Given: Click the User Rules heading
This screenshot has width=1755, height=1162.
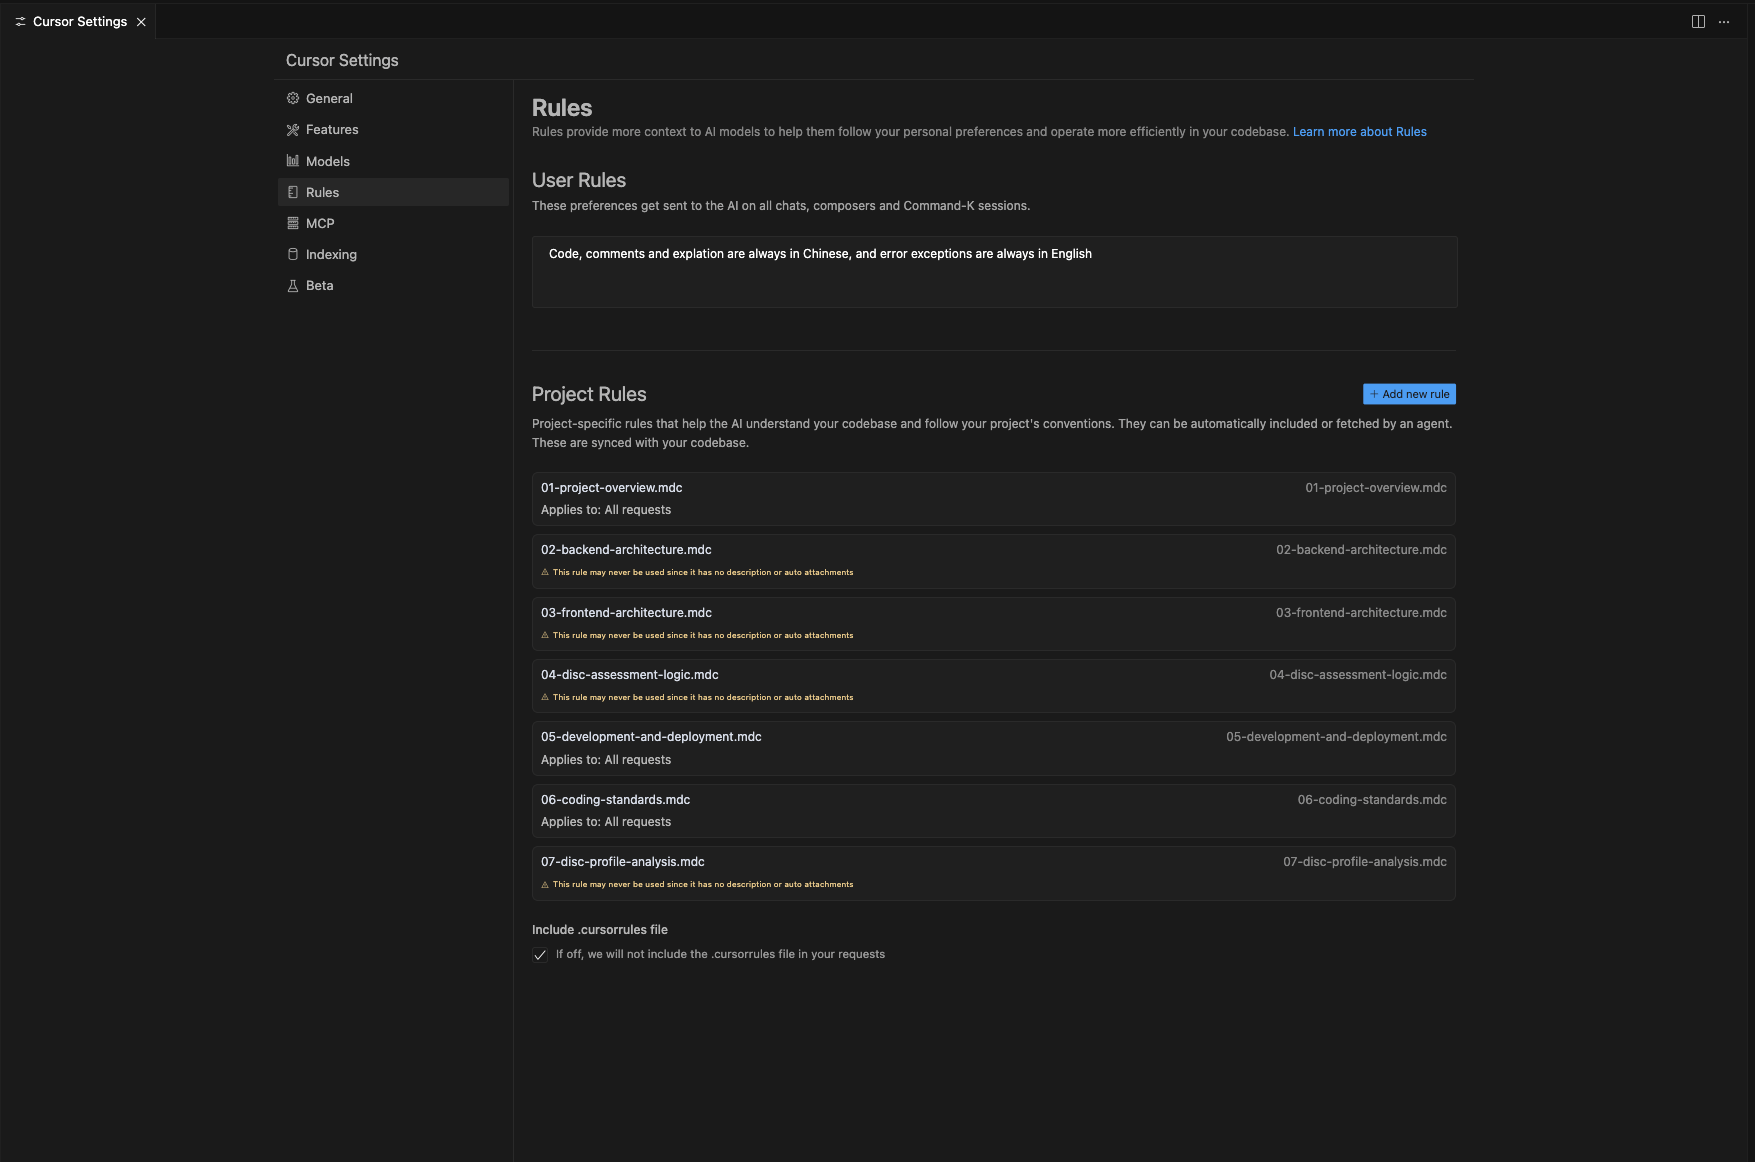Looking at the screenshot, I should click(x=579, y=180).
